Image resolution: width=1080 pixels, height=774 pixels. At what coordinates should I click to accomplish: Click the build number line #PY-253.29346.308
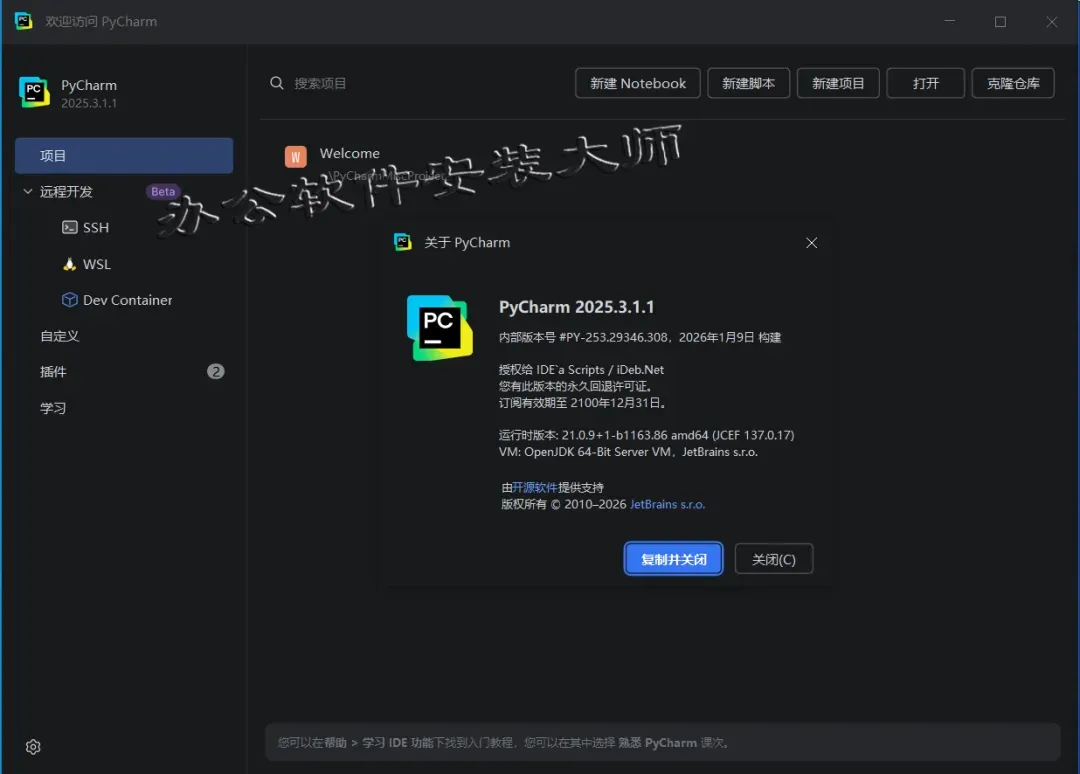pyautogui.click(x=640, y=337)
